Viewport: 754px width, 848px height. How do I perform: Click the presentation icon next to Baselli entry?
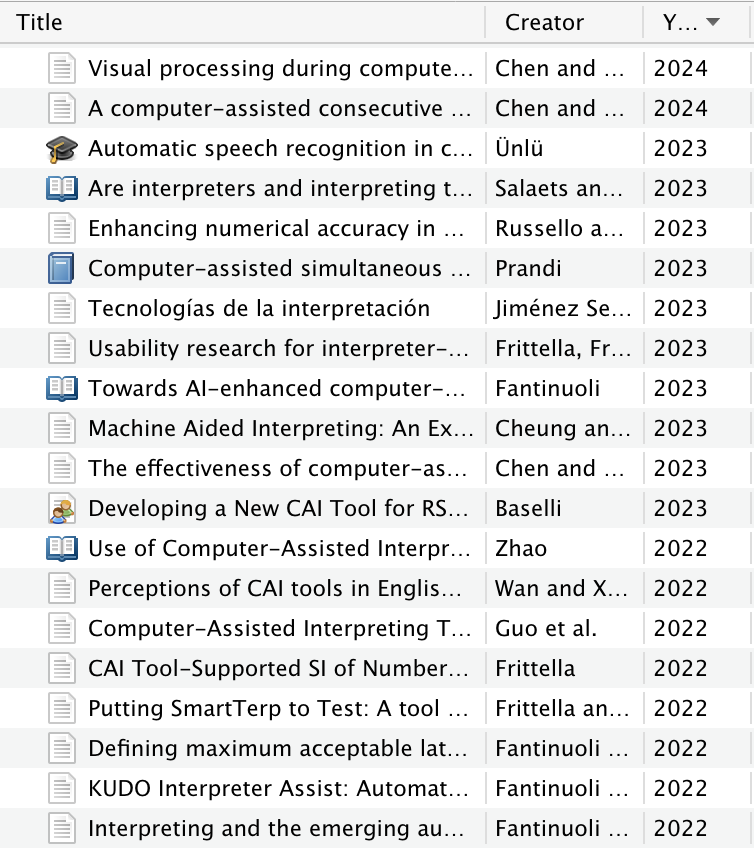[x=62, y=509]
